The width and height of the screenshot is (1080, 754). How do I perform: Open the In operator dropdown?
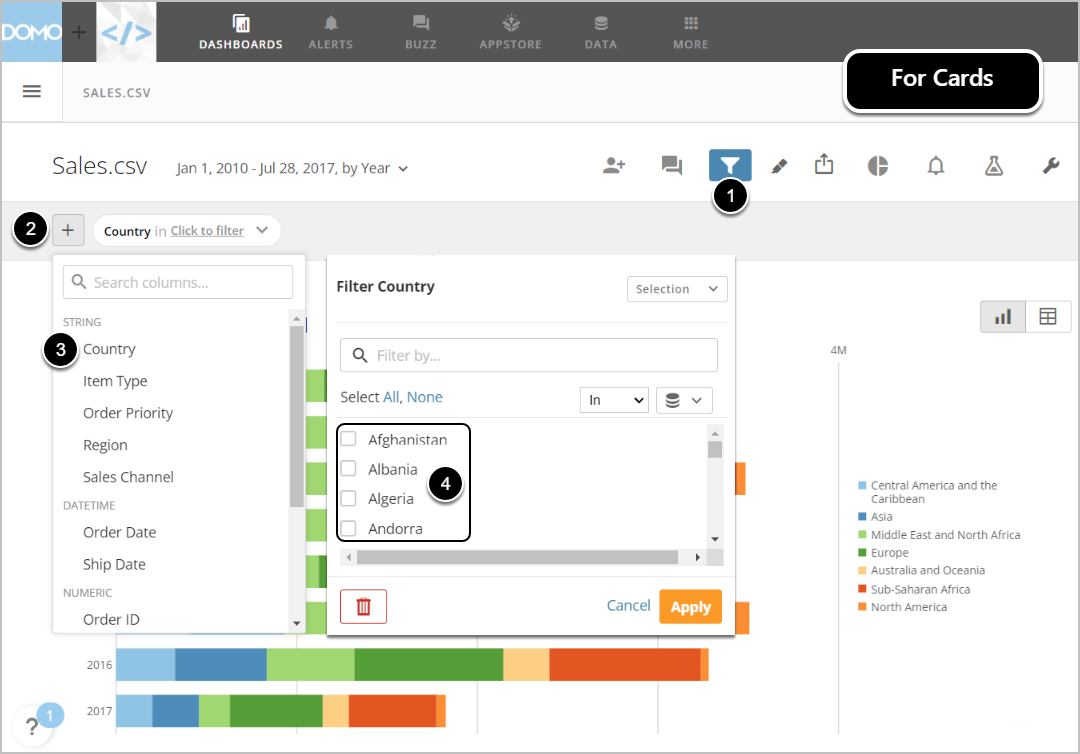pyautogui.click(x=614, y=400)
